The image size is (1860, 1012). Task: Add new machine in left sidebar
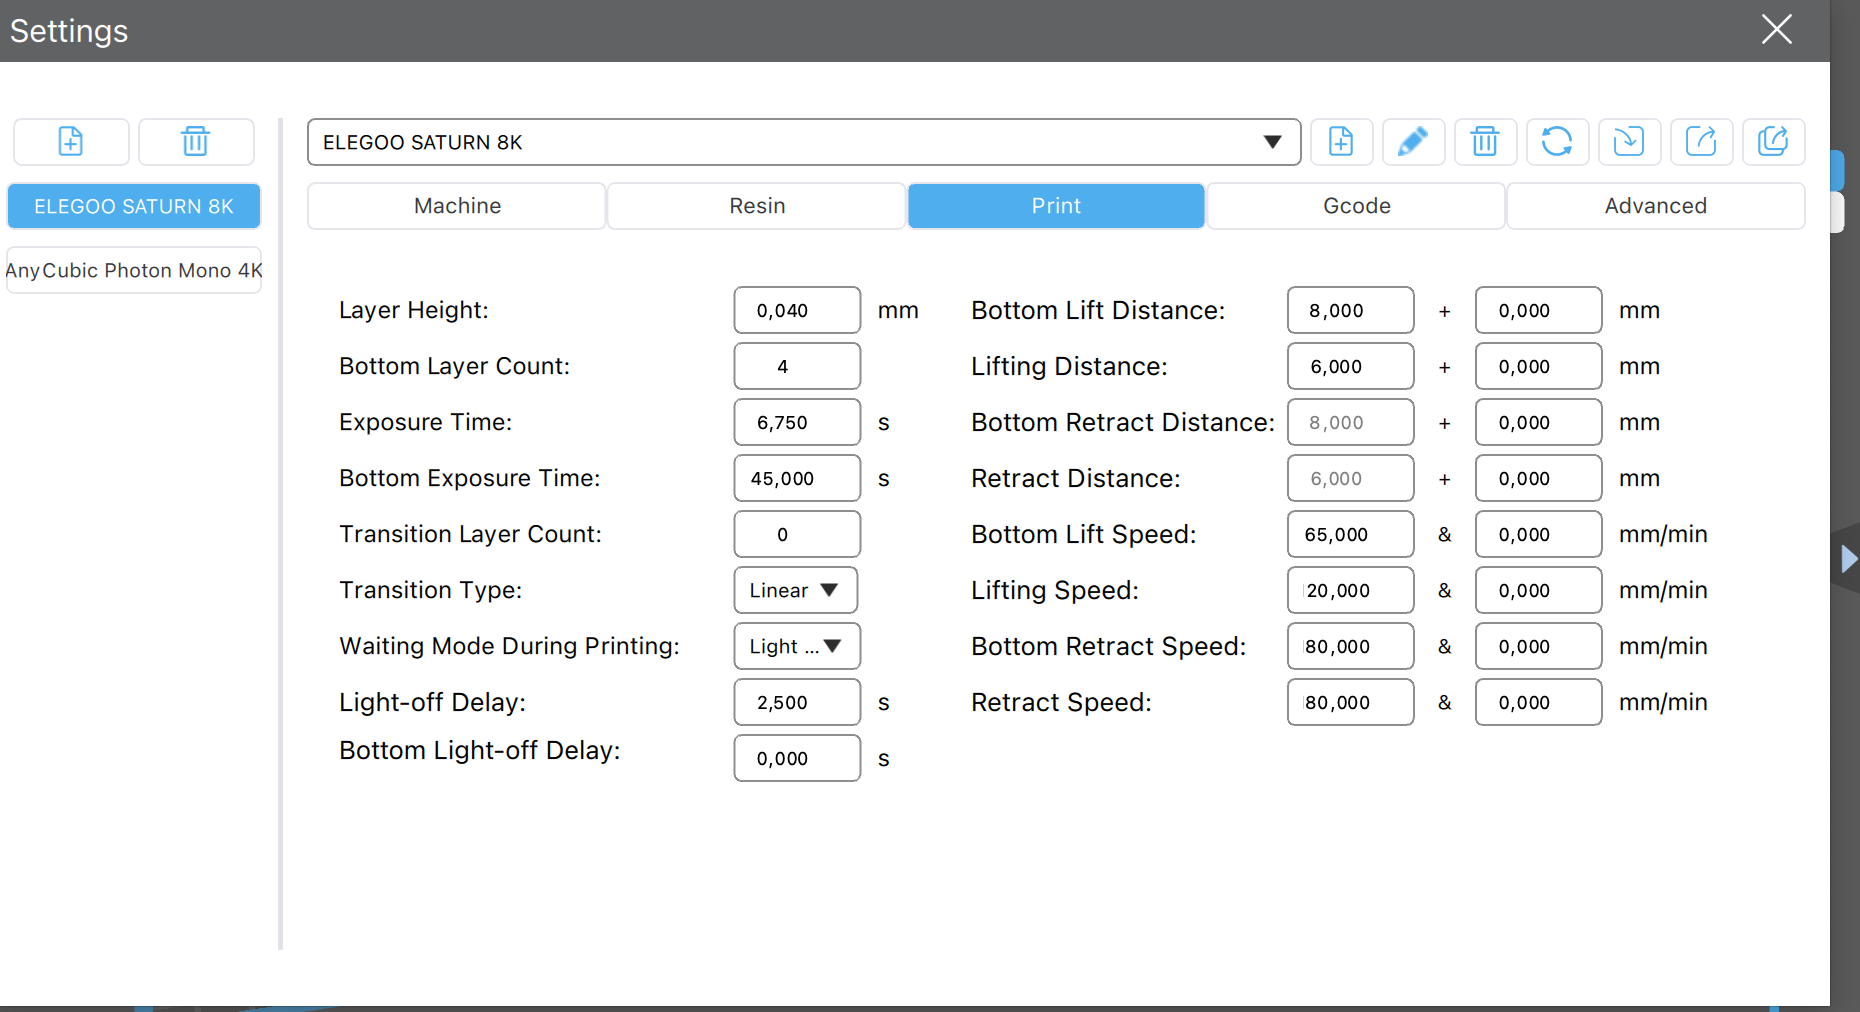(71, 141)
